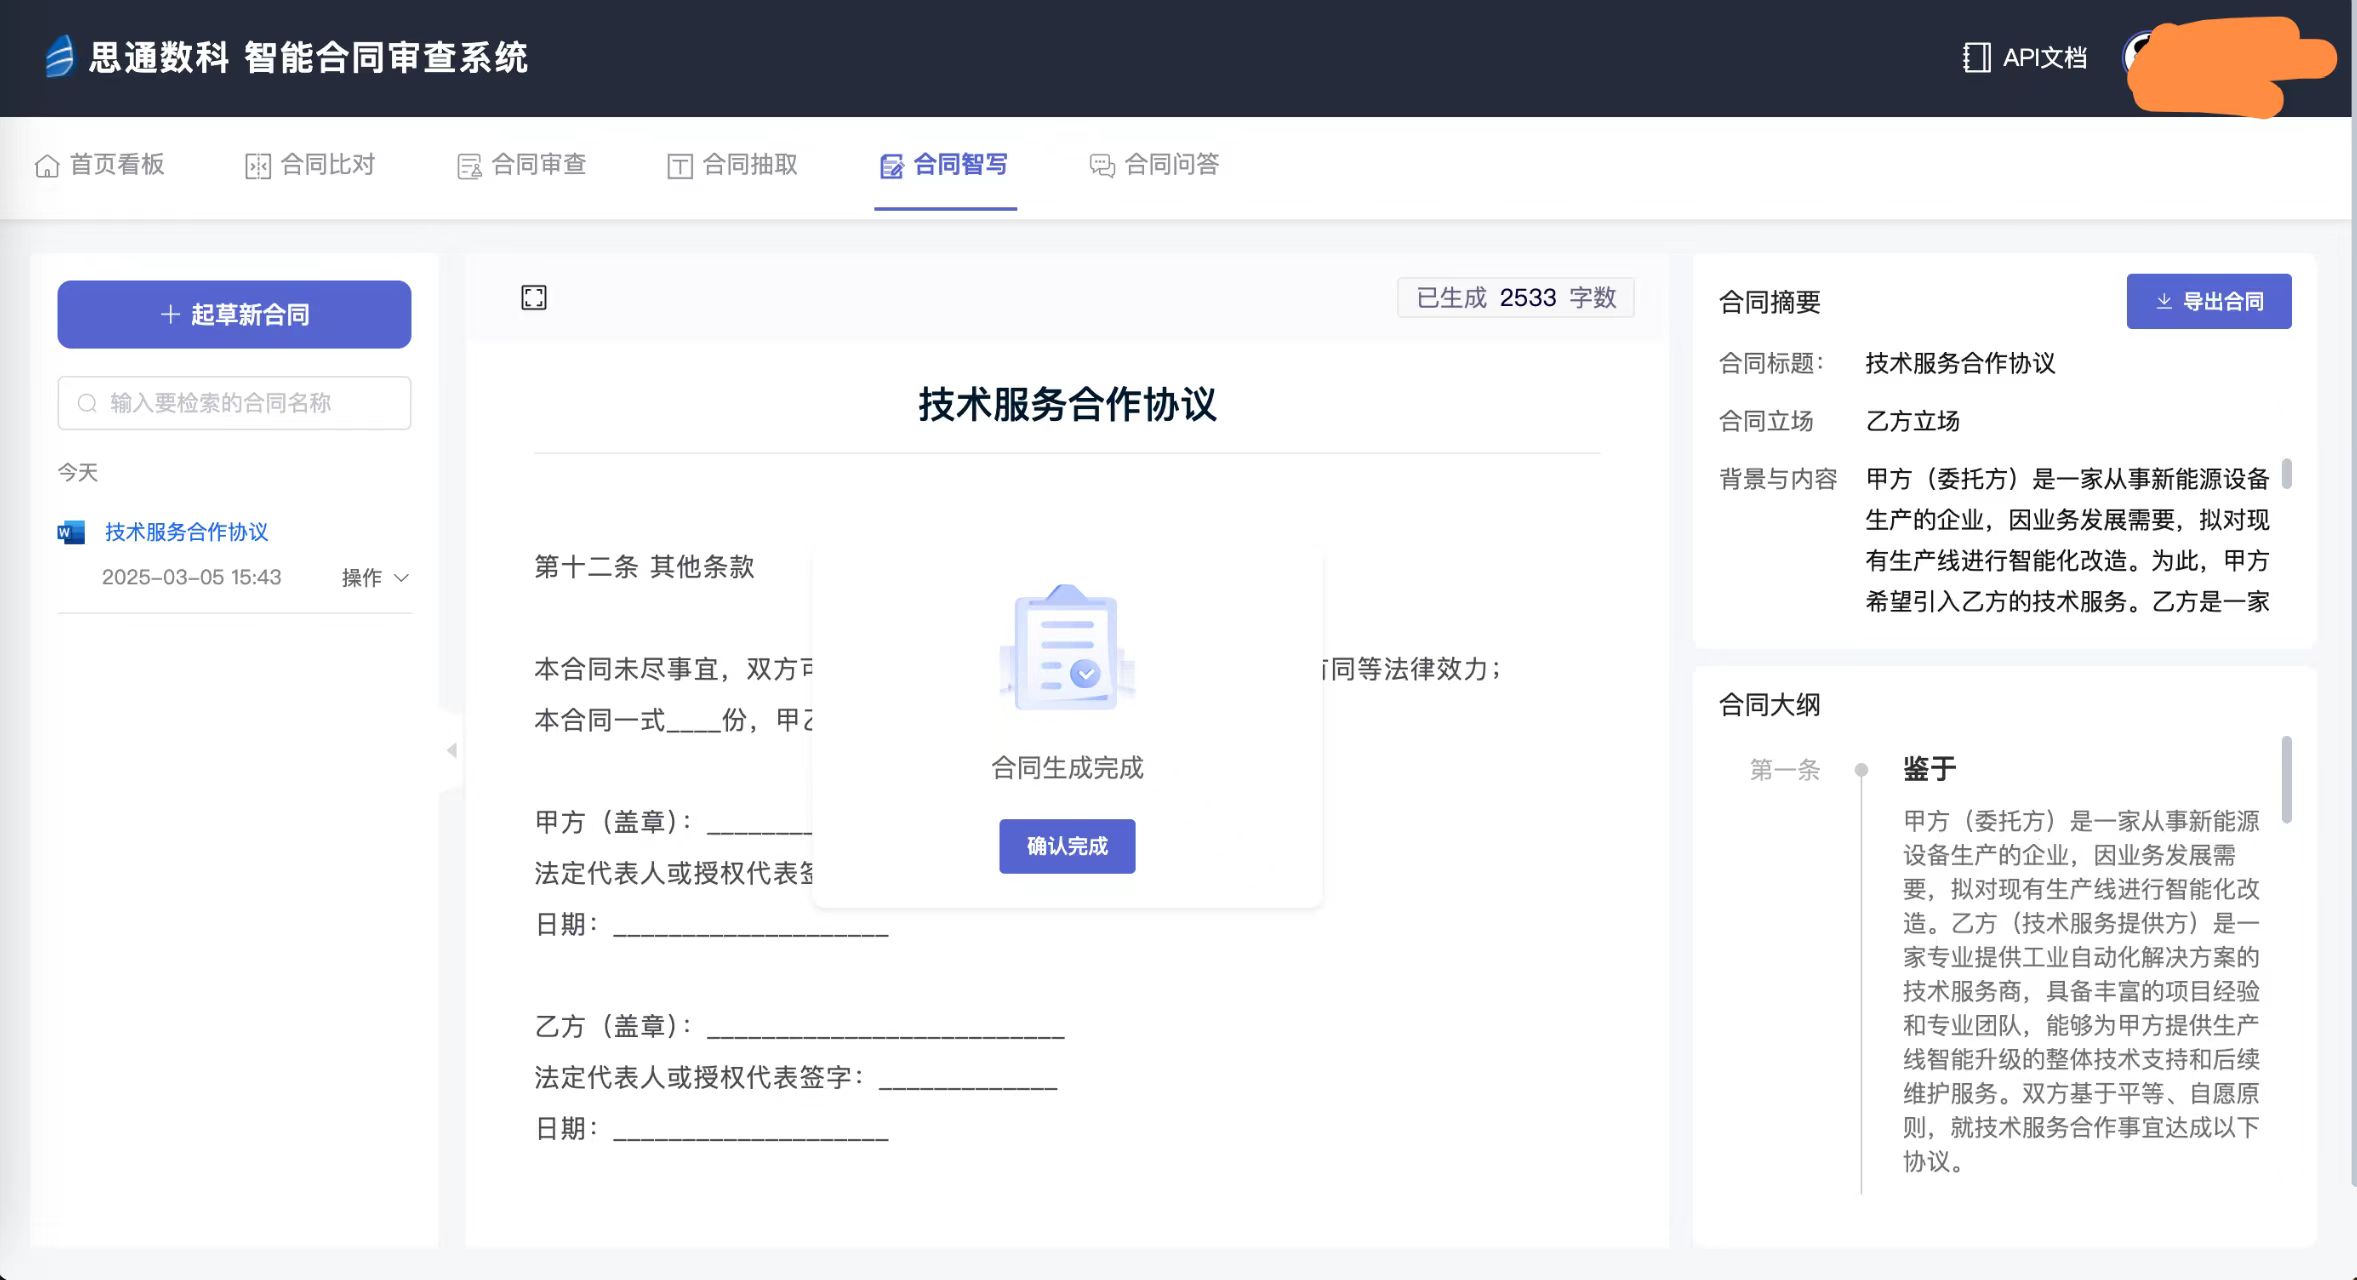
Task: Click the API文档 notebook icon
Action: pos(1975,58)
